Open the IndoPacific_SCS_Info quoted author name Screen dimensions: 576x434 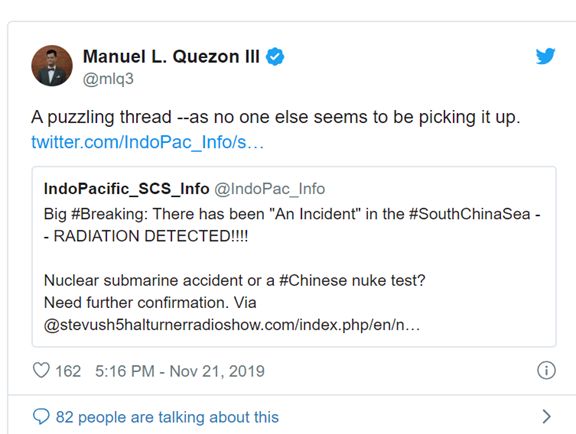pyautogui.click(x=126, y=189)
